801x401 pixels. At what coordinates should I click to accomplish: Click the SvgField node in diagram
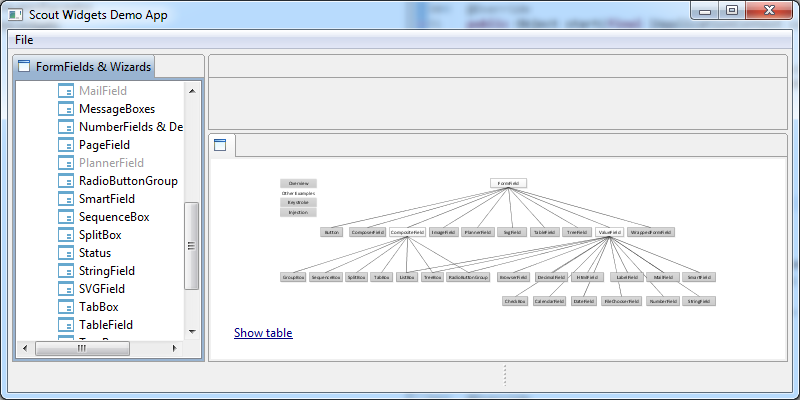coord(512,232)
